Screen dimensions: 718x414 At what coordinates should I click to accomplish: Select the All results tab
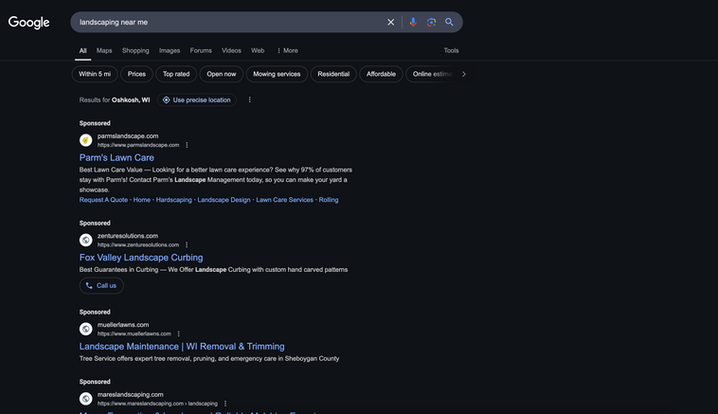83,50
